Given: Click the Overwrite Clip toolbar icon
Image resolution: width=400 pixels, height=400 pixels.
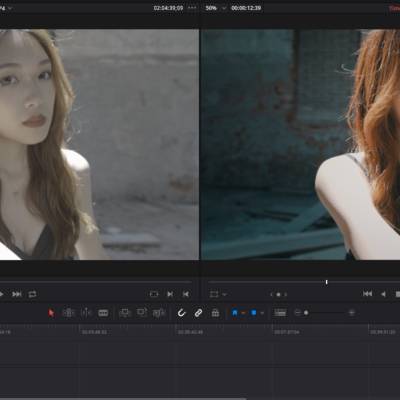Looking at the screenshot, I should coord(142,313).
